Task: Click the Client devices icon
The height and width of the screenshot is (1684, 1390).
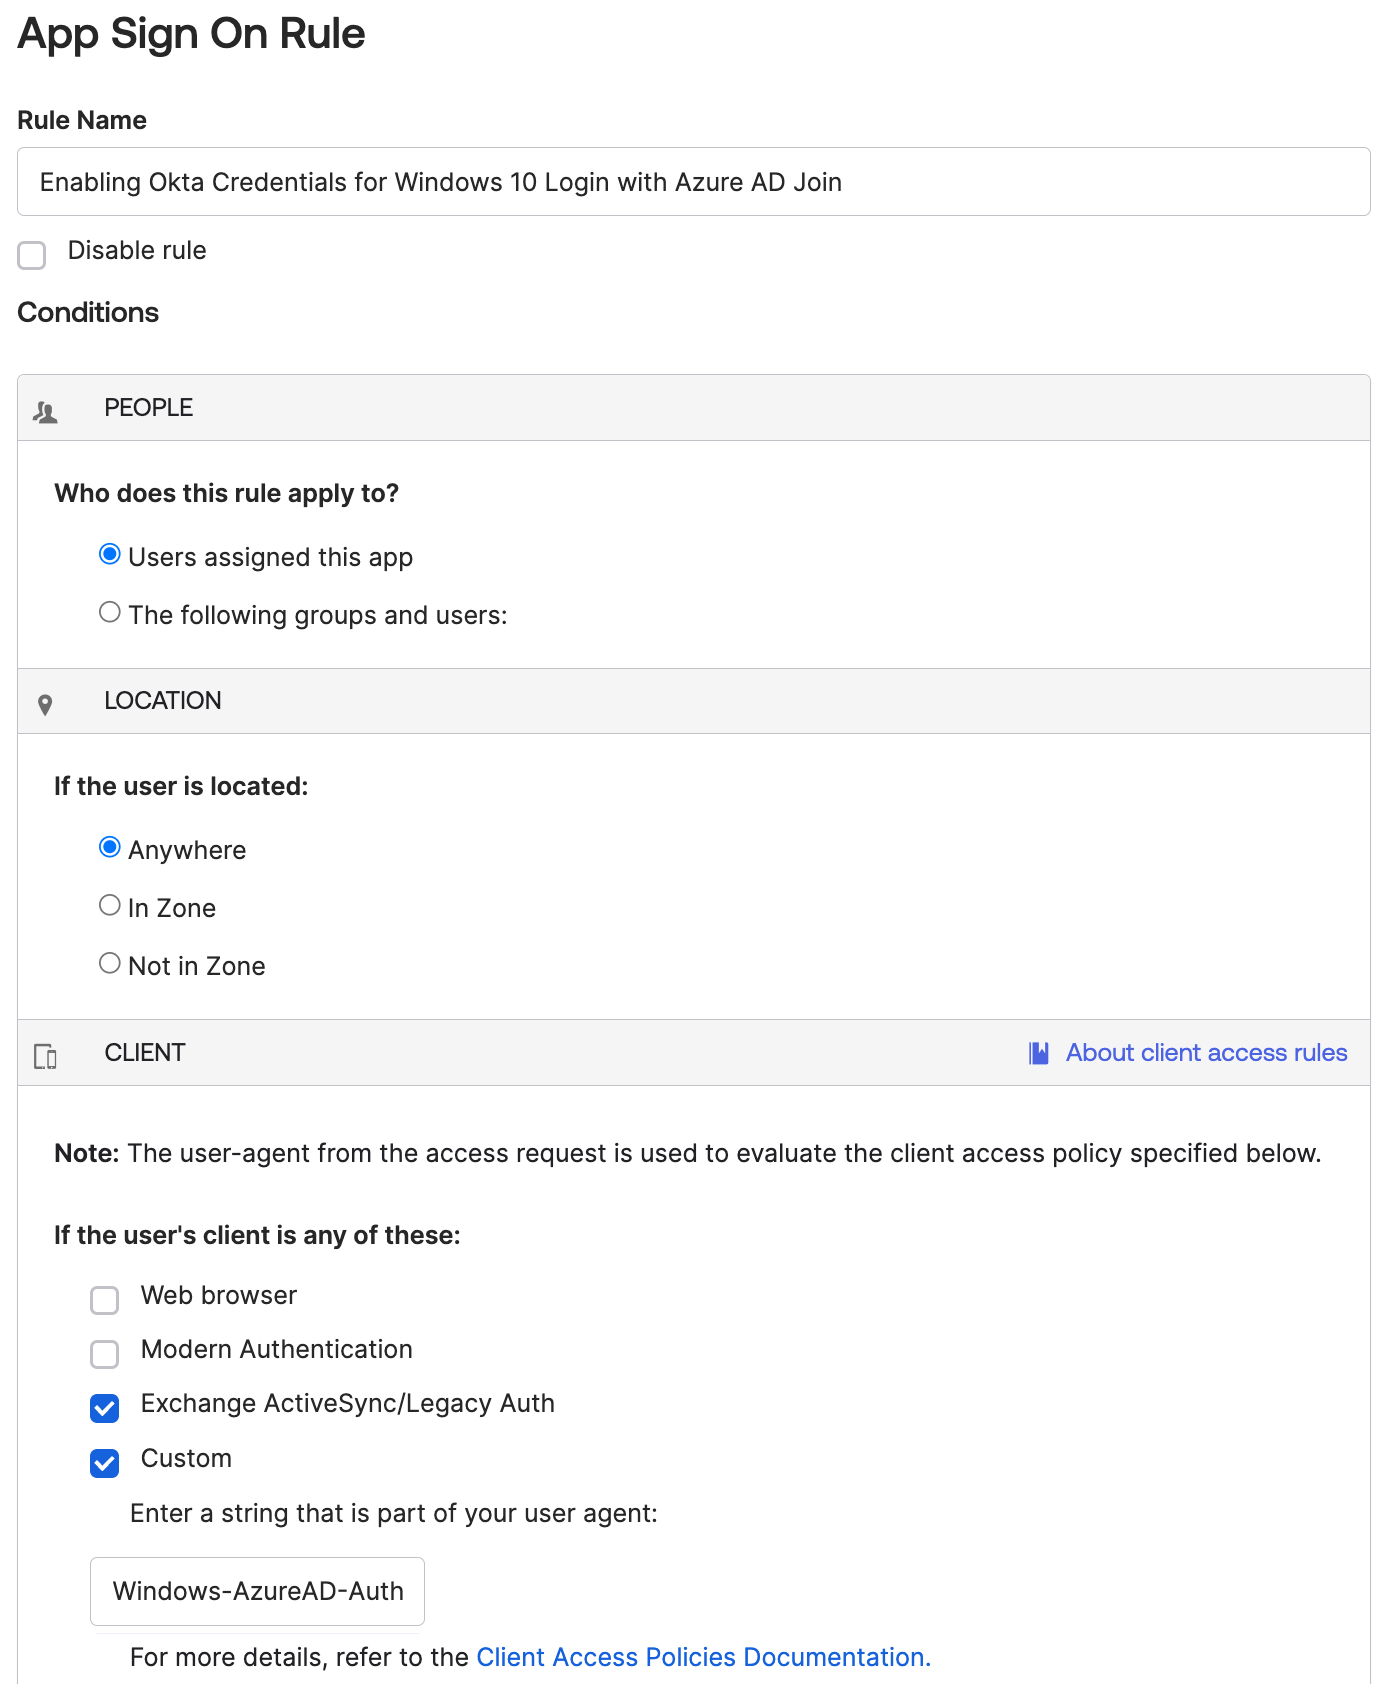Action: pos(45,1056)
